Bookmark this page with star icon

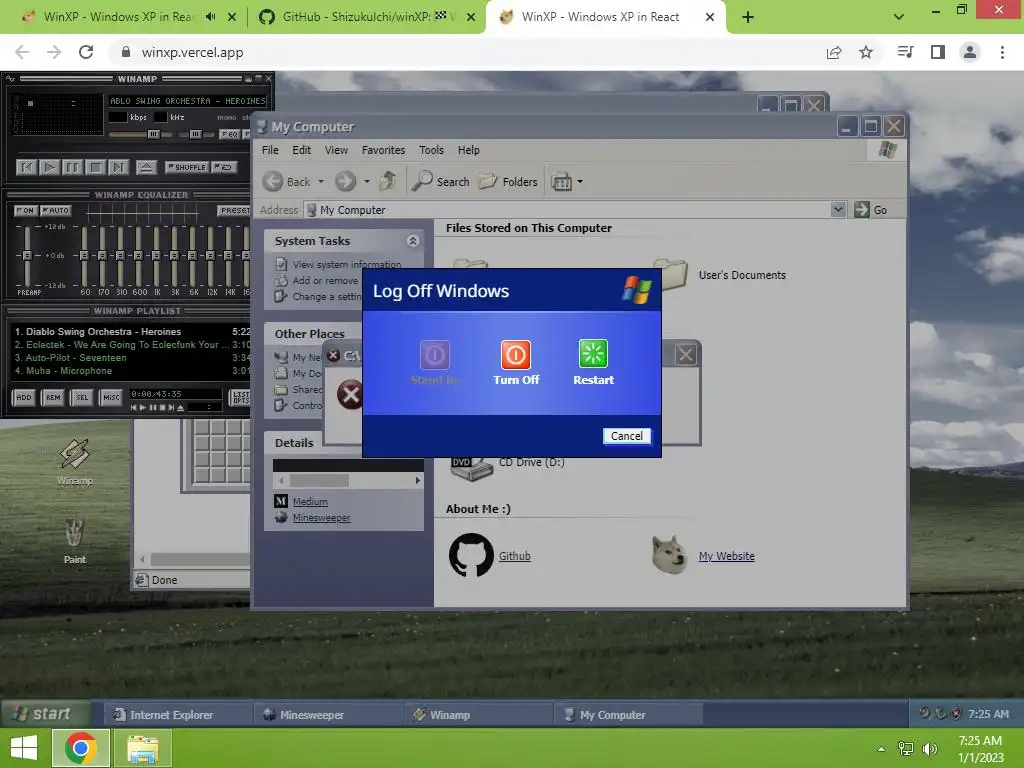(865, 52)
